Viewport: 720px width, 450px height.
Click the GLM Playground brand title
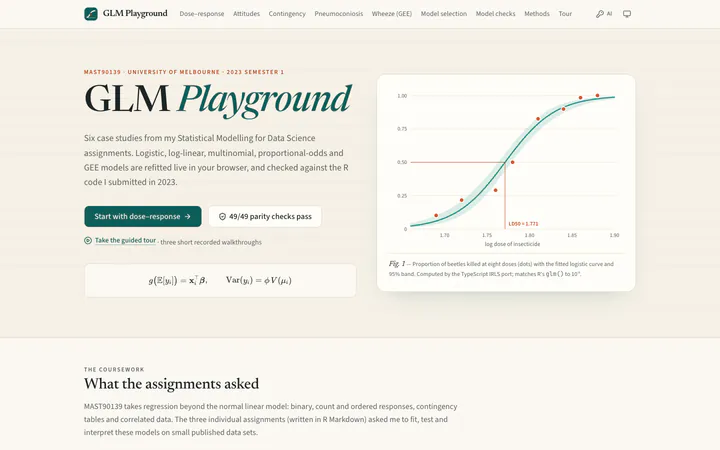[x=135, y=13]
